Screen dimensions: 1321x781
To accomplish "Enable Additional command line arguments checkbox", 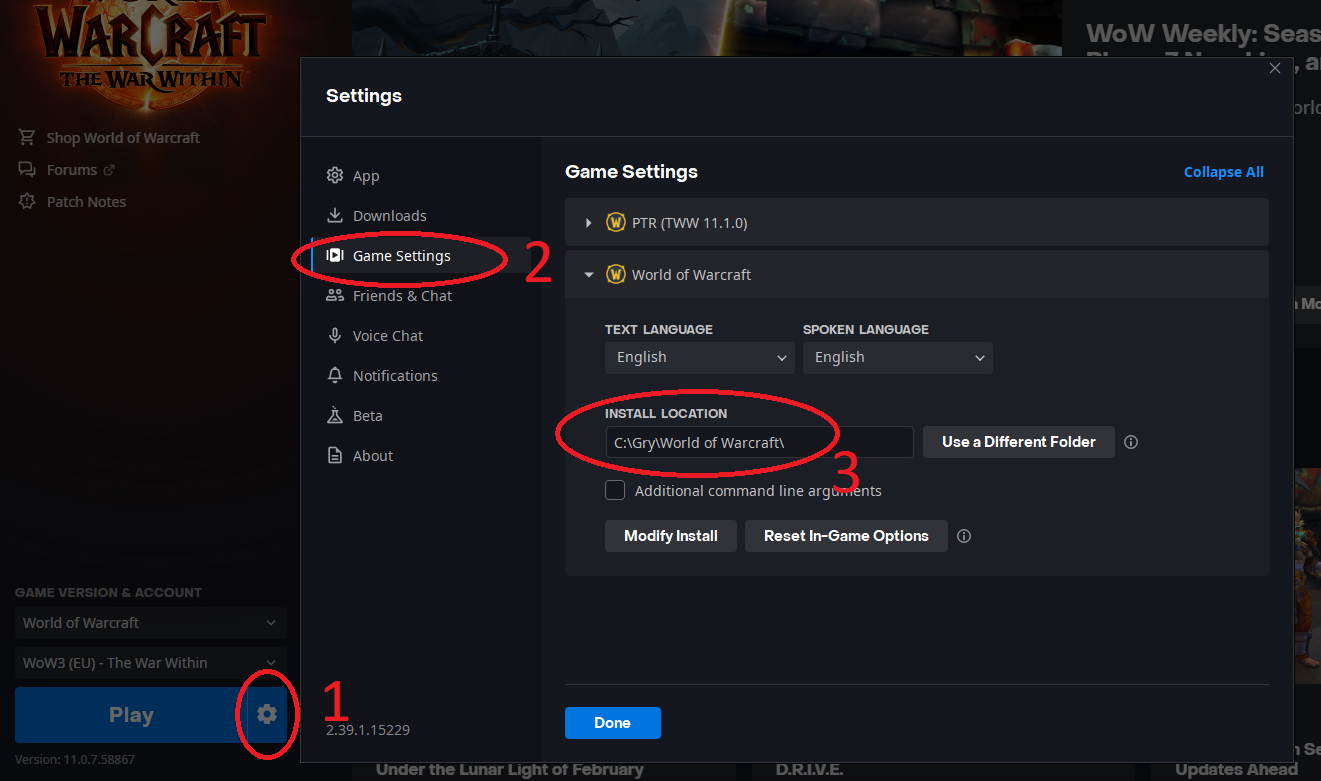I will pyautogui.click(x=616, y=491).
